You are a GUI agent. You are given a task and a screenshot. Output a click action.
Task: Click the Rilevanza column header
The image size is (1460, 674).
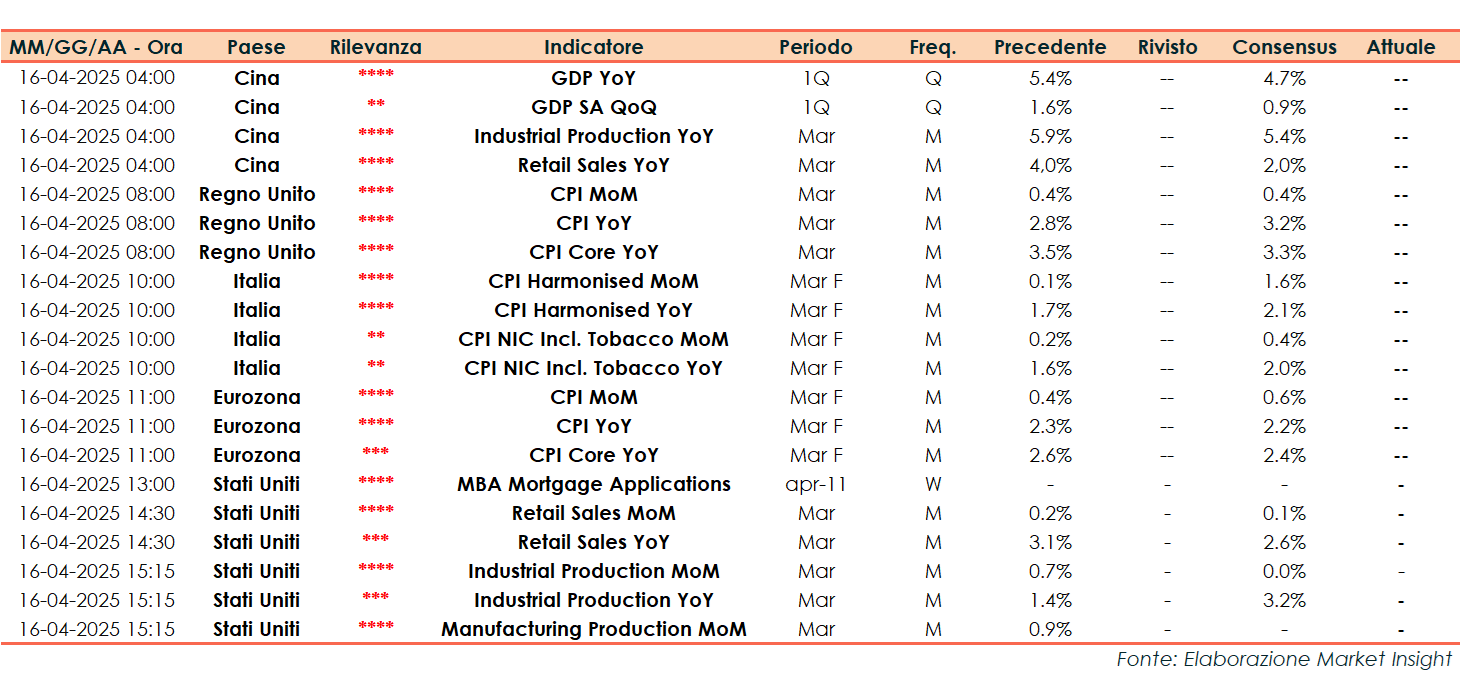(x=375, y=47)
